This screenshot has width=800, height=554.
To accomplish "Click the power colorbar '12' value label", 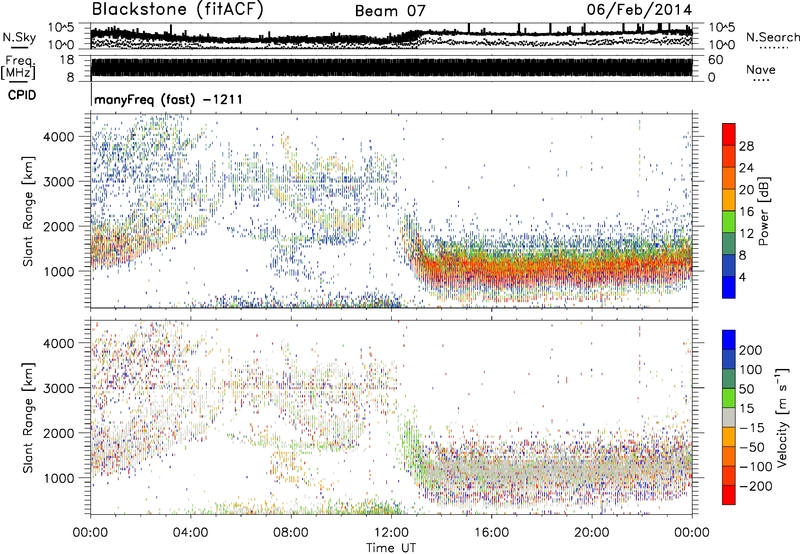I will click(x=746, y=233).
